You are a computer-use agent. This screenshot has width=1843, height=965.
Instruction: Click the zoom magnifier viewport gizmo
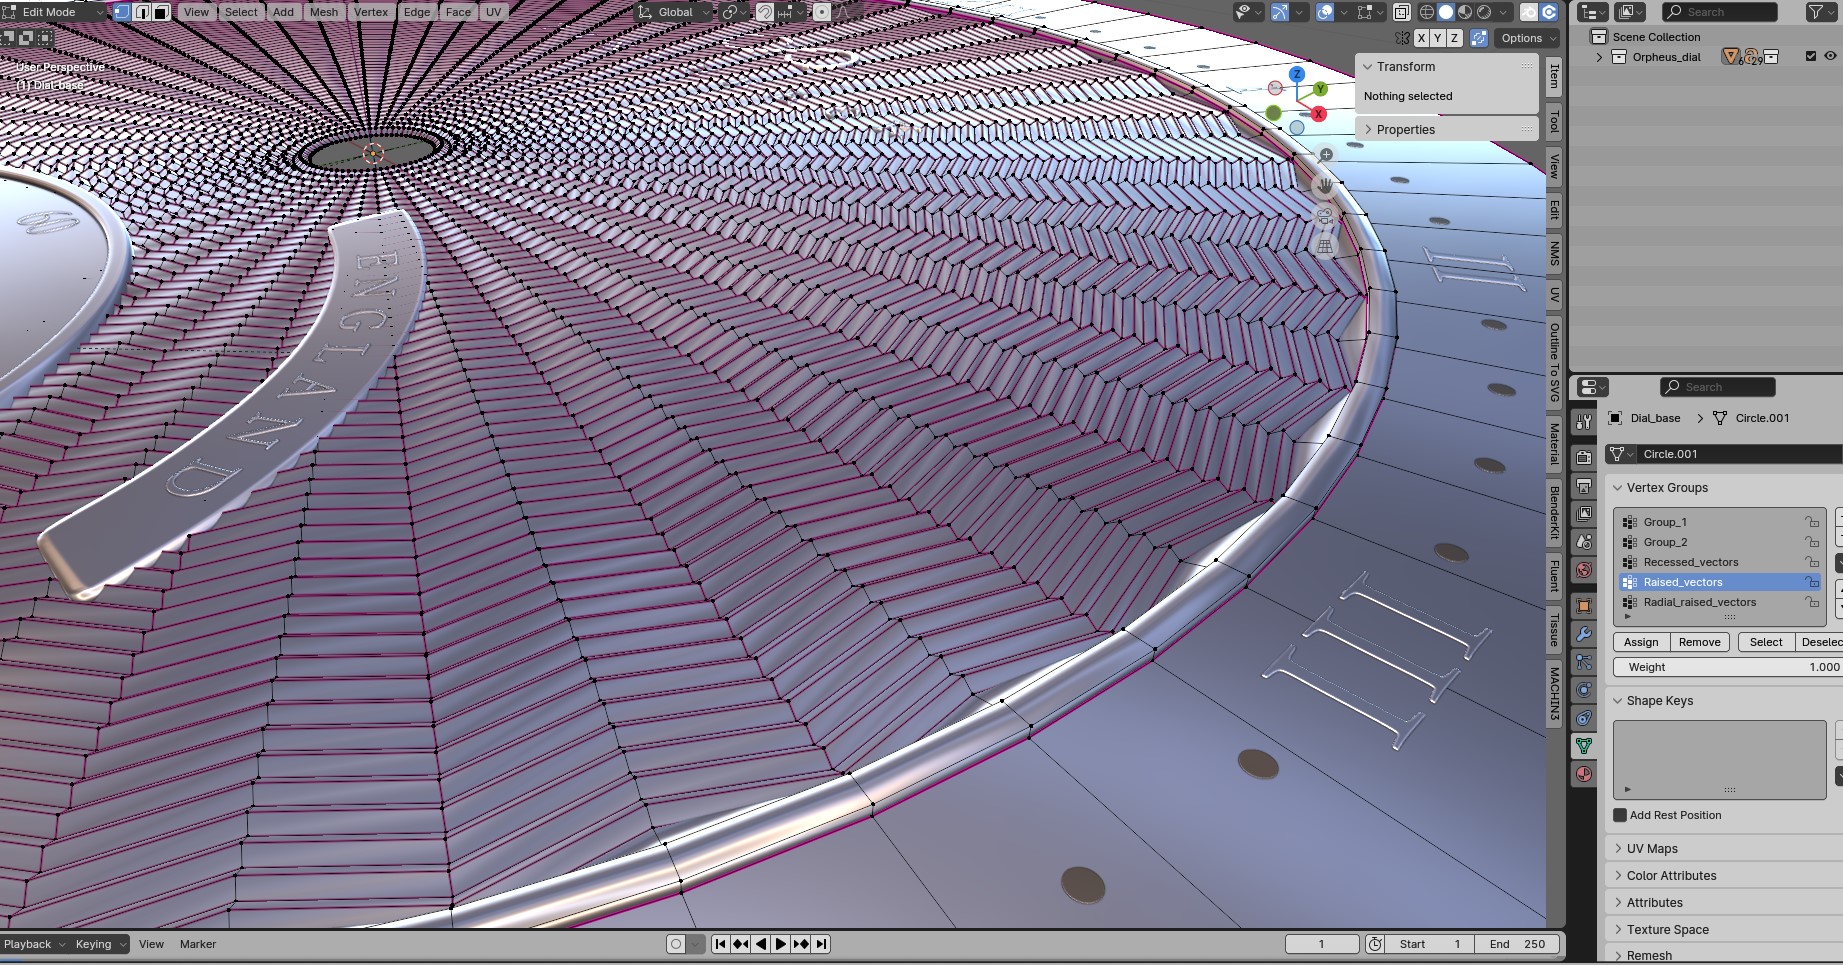click(1325, 155)
